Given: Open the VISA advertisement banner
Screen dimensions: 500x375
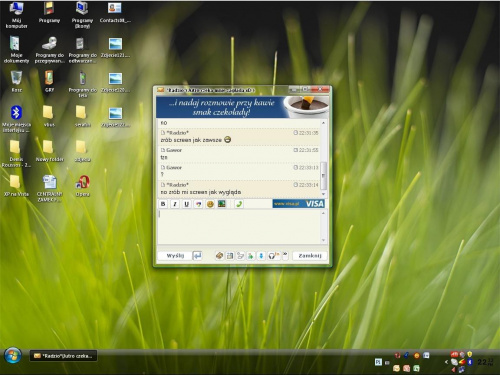Looking at the screenshot, I should pyautogui.click(x=298, y=204).
